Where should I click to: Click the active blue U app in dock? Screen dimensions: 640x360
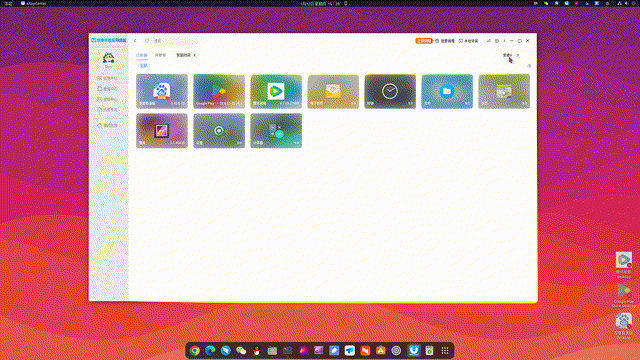point(414,351)
